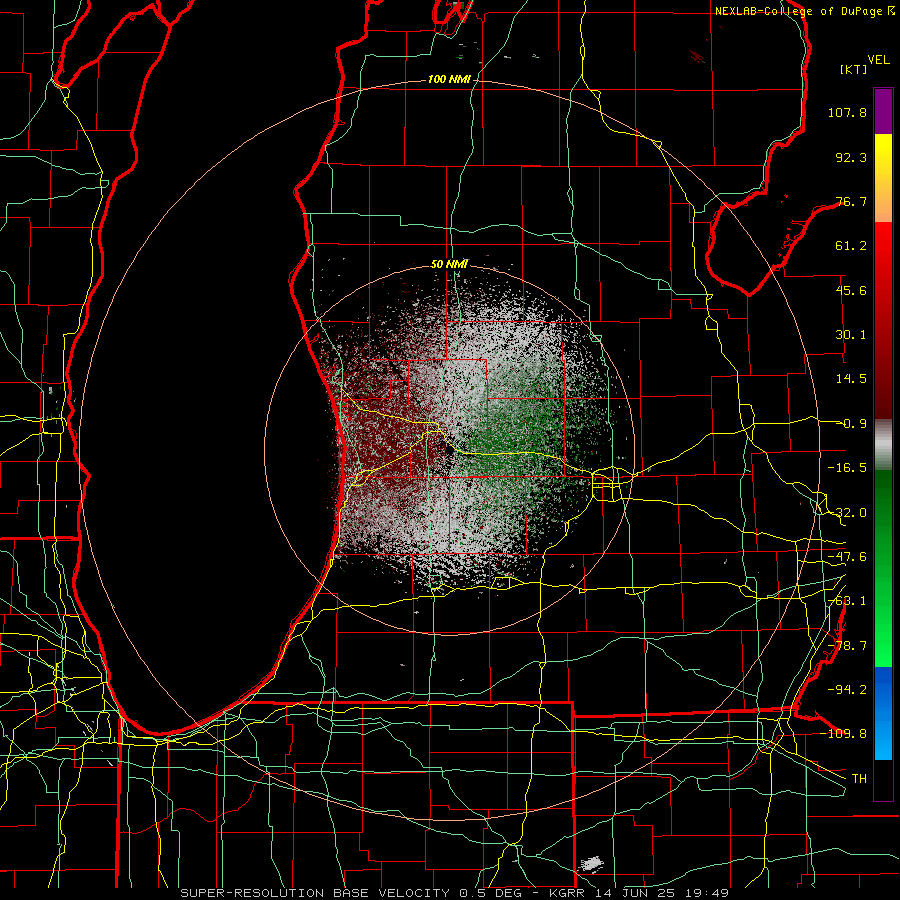
Task: Click the -32.0 velocity label
Action: click(x=847, y=513)
